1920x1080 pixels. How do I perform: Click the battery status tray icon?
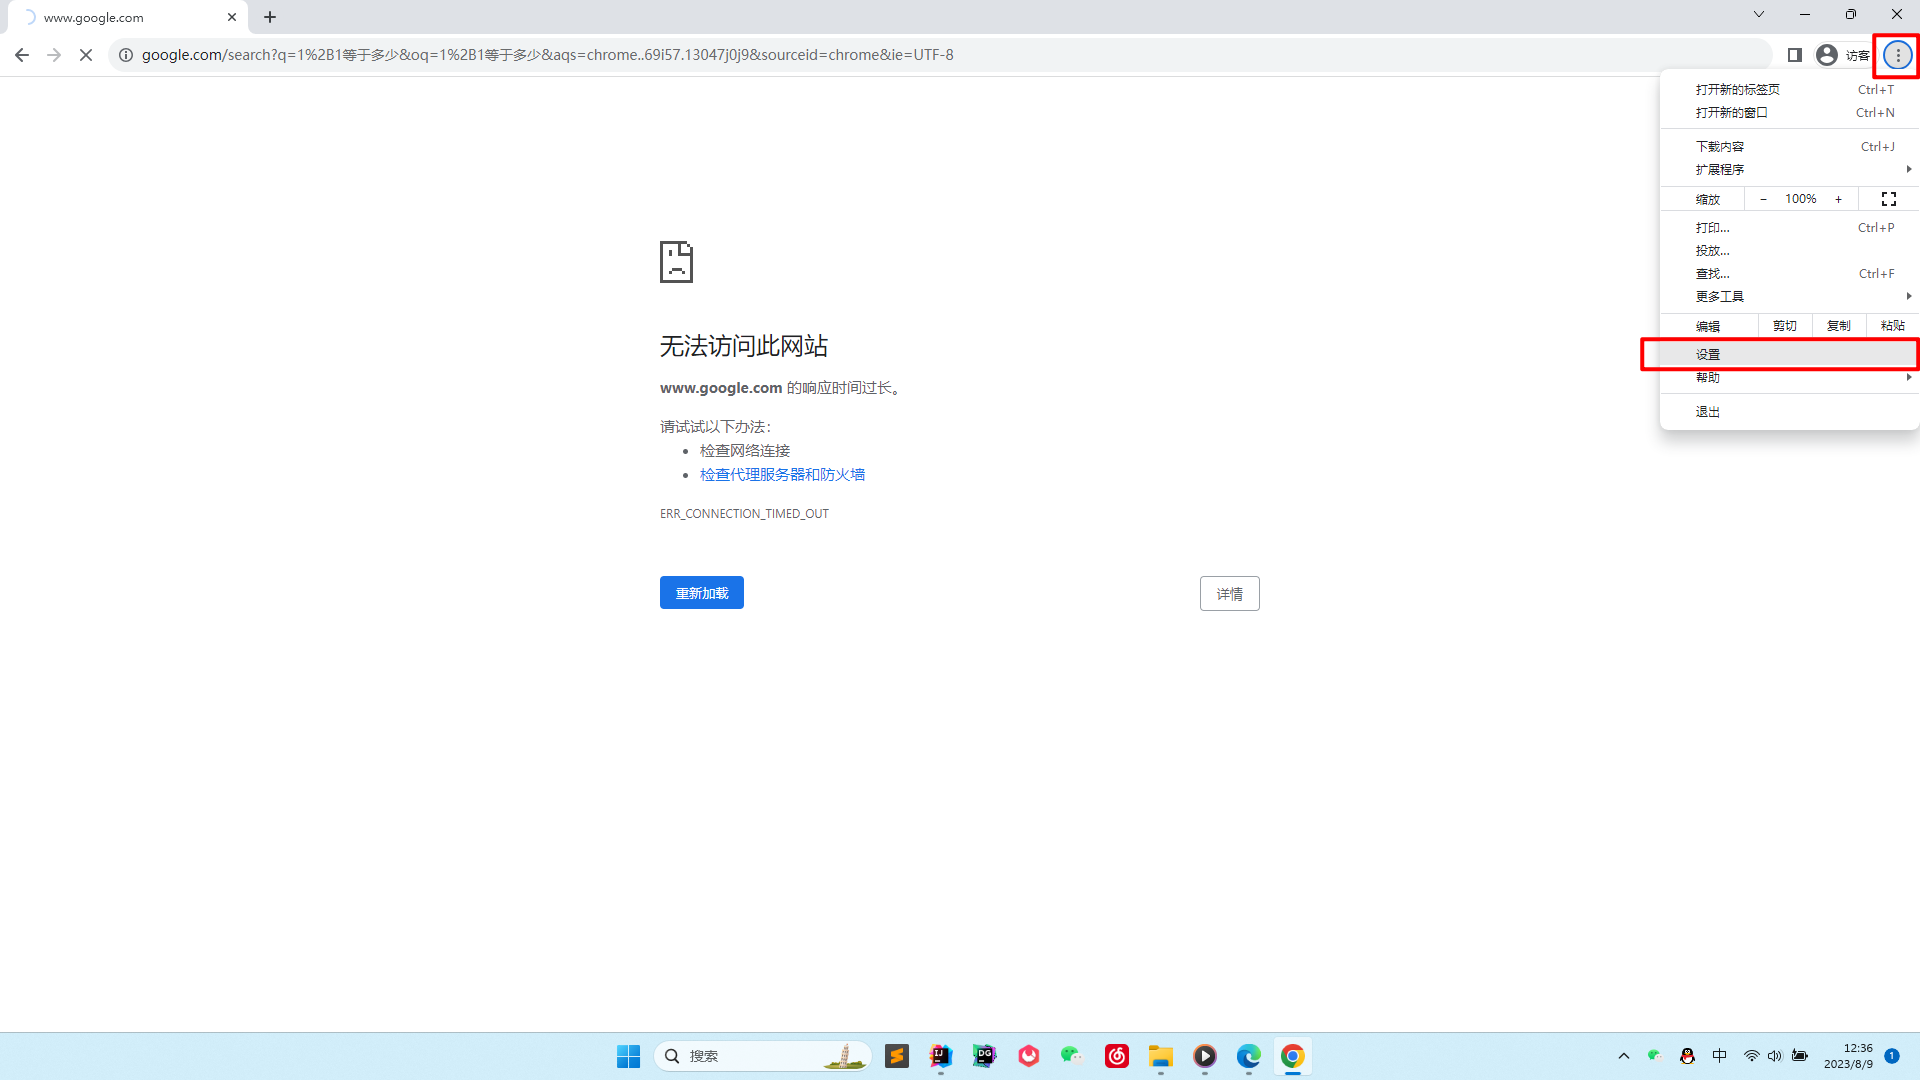click(x=1800, y=1056)
